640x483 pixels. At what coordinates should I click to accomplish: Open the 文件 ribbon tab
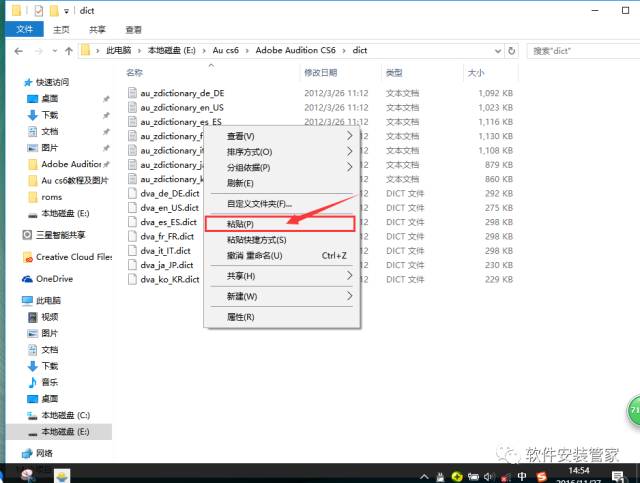(x=24, y=30)
